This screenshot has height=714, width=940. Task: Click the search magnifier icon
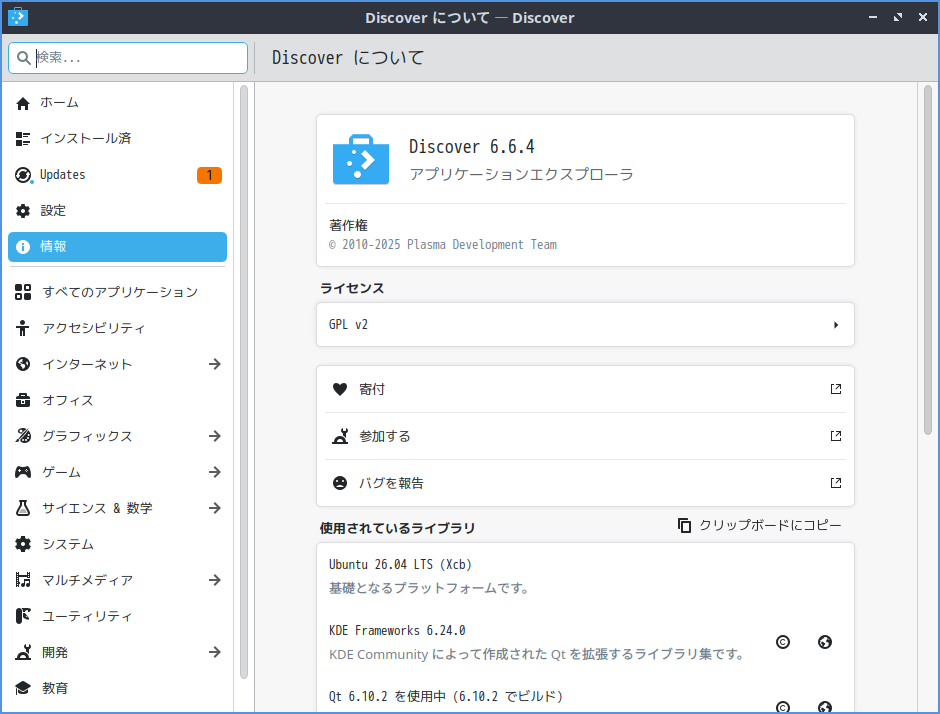pos(23,58)
